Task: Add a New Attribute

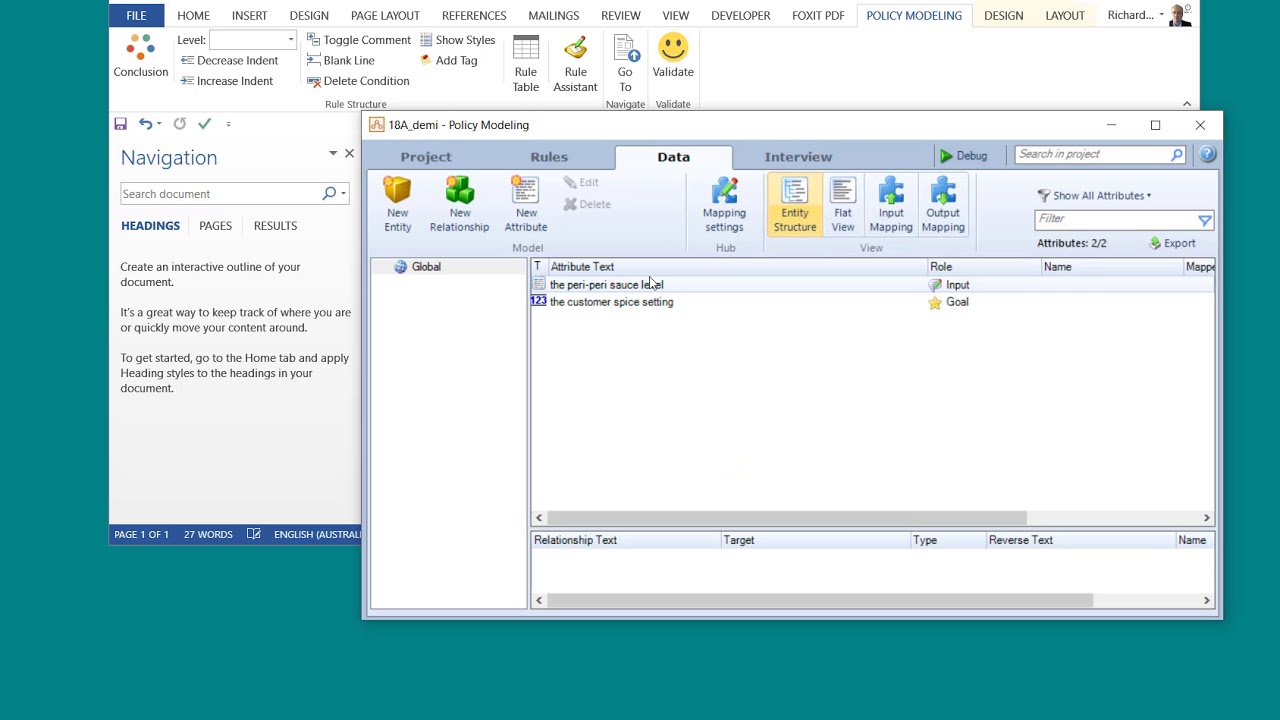Action: pyautogui.click(x=526, y=205)
